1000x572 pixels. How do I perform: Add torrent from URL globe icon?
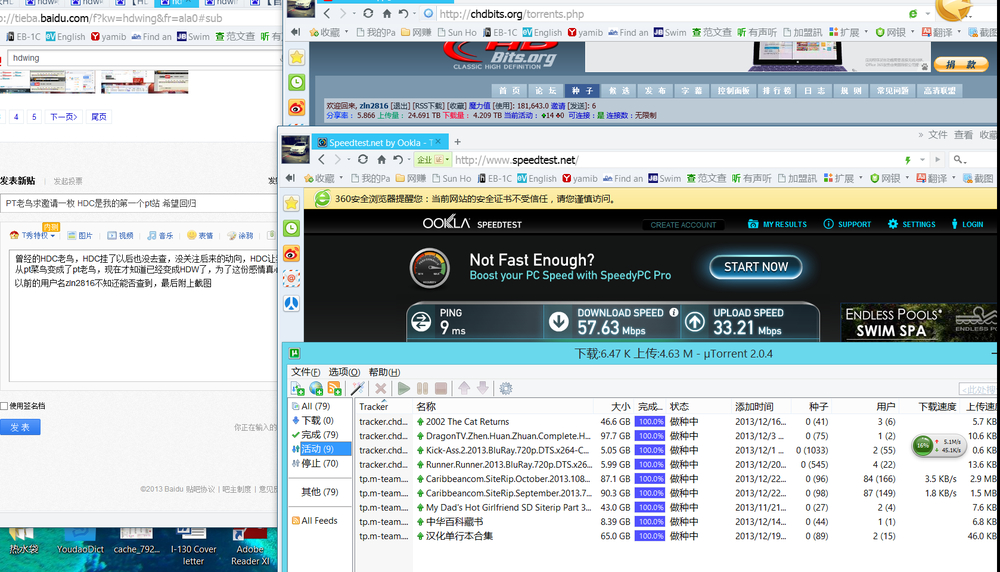coord(316,388)
